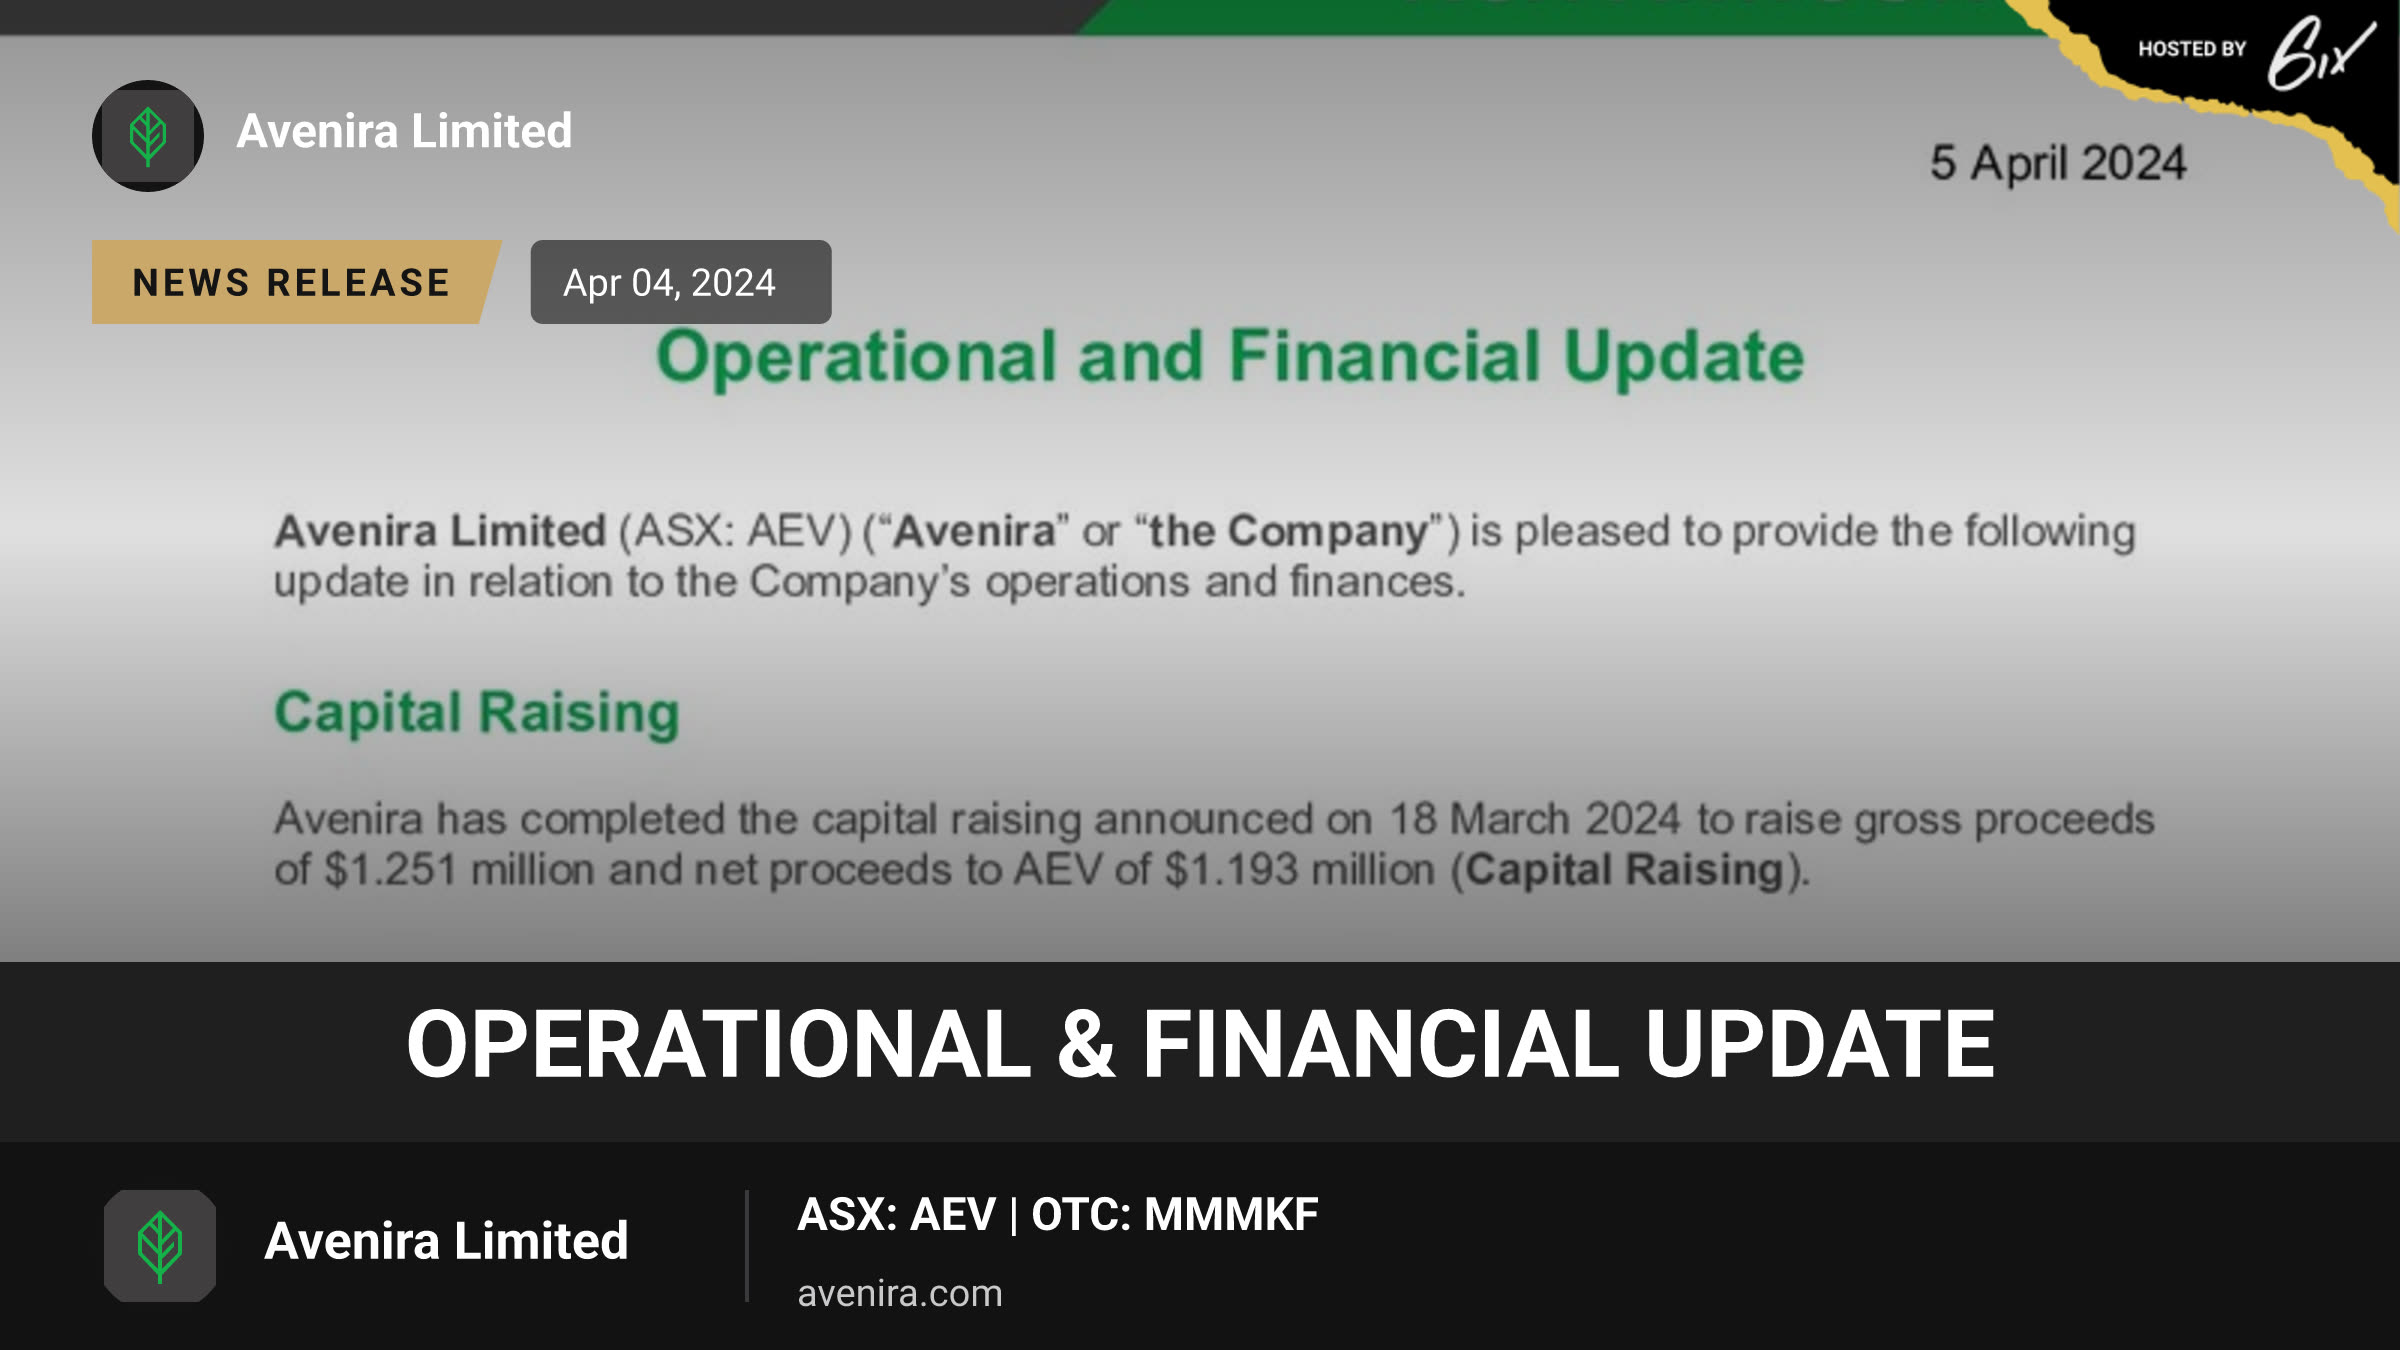Open the avenira.com website link
Screen dimensions: 2400x1350
(900, 1293)
